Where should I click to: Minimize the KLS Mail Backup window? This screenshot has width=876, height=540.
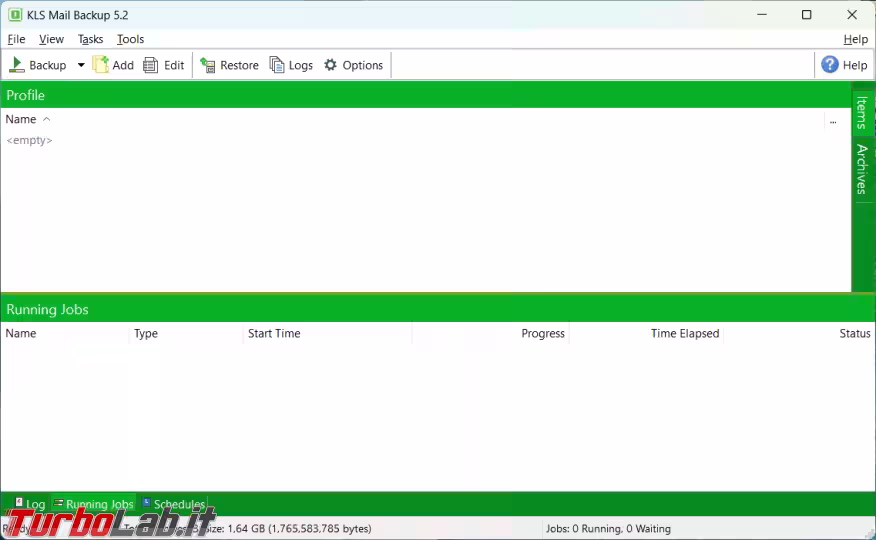coord(762,15)
